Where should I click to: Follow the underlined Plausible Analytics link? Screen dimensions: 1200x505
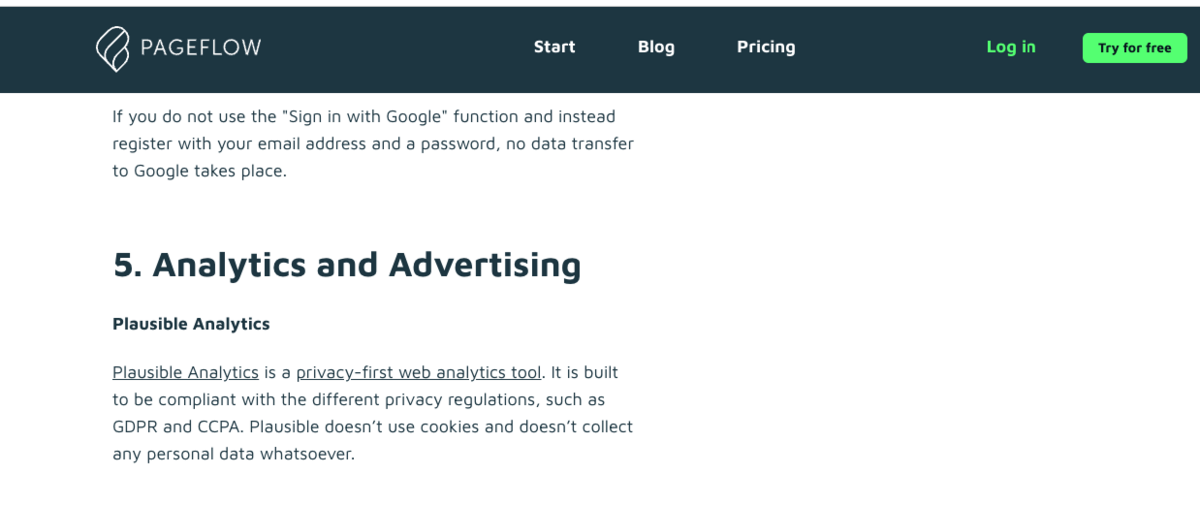pos(185,372)
